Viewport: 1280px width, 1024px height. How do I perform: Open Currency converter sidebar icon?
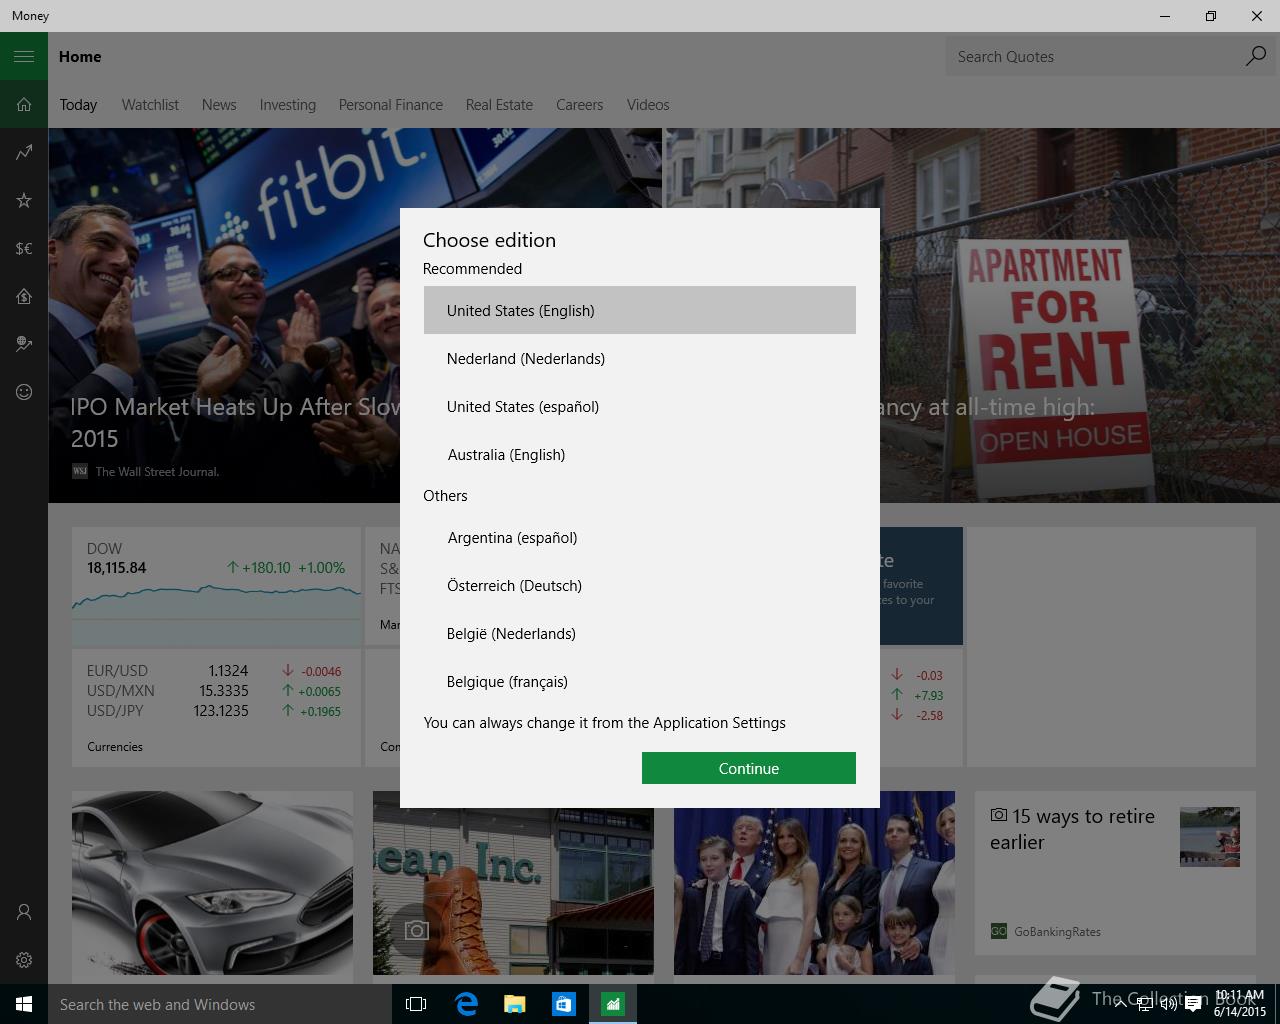coord(24,248)
